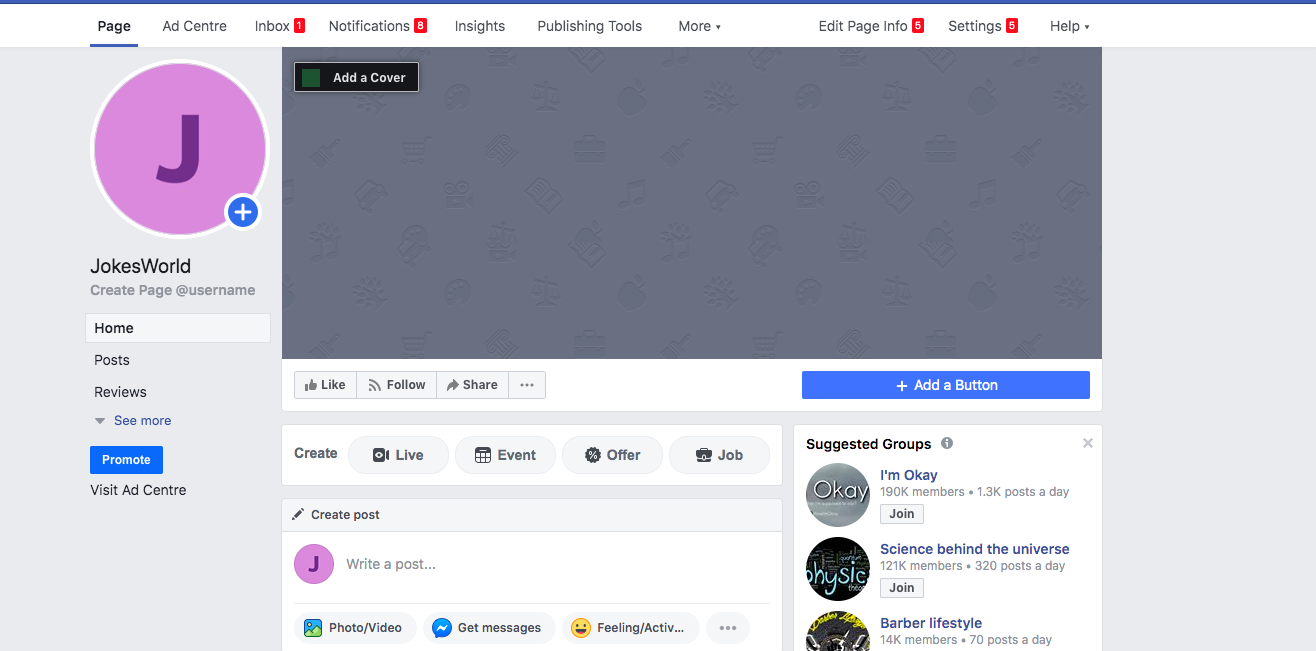Switch to the Page tab
This screenshot has width=1316, height=651.
[x=114, y=26]
